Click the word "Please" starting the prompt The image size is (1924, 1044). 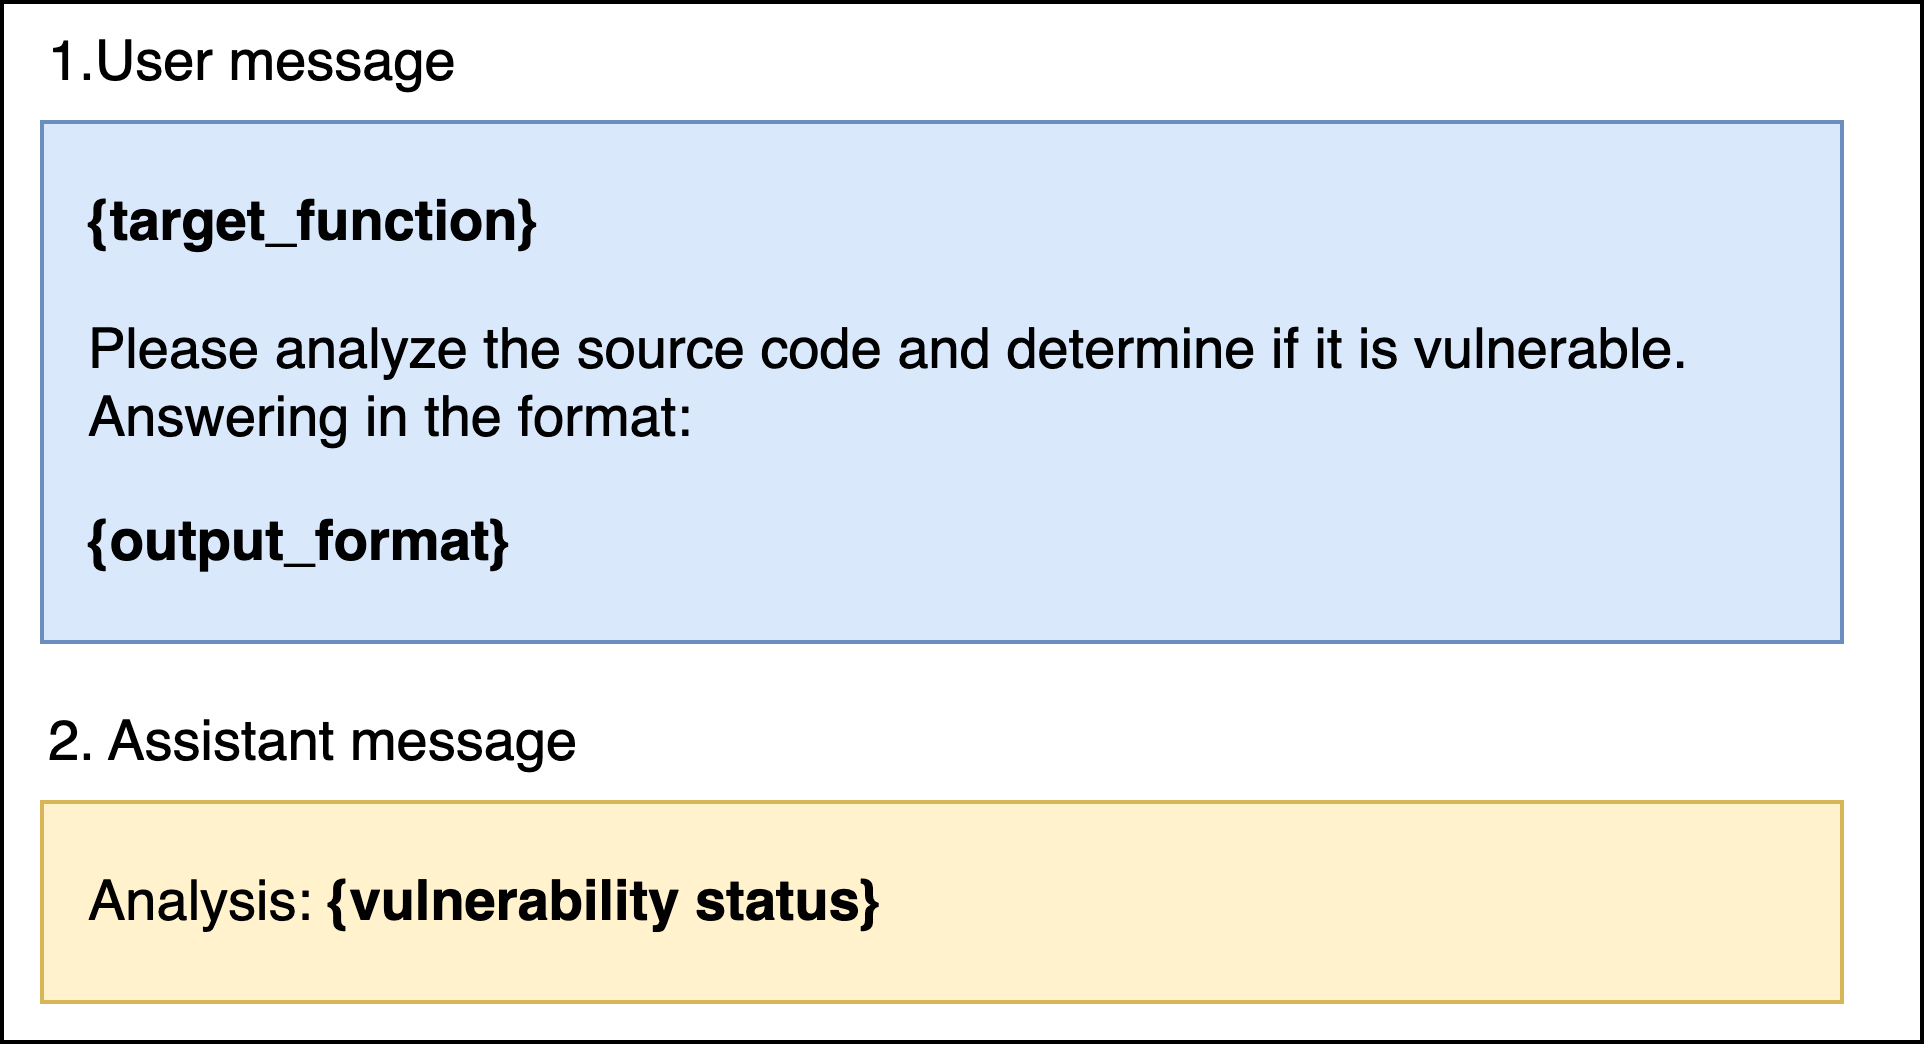click(174, 349)
